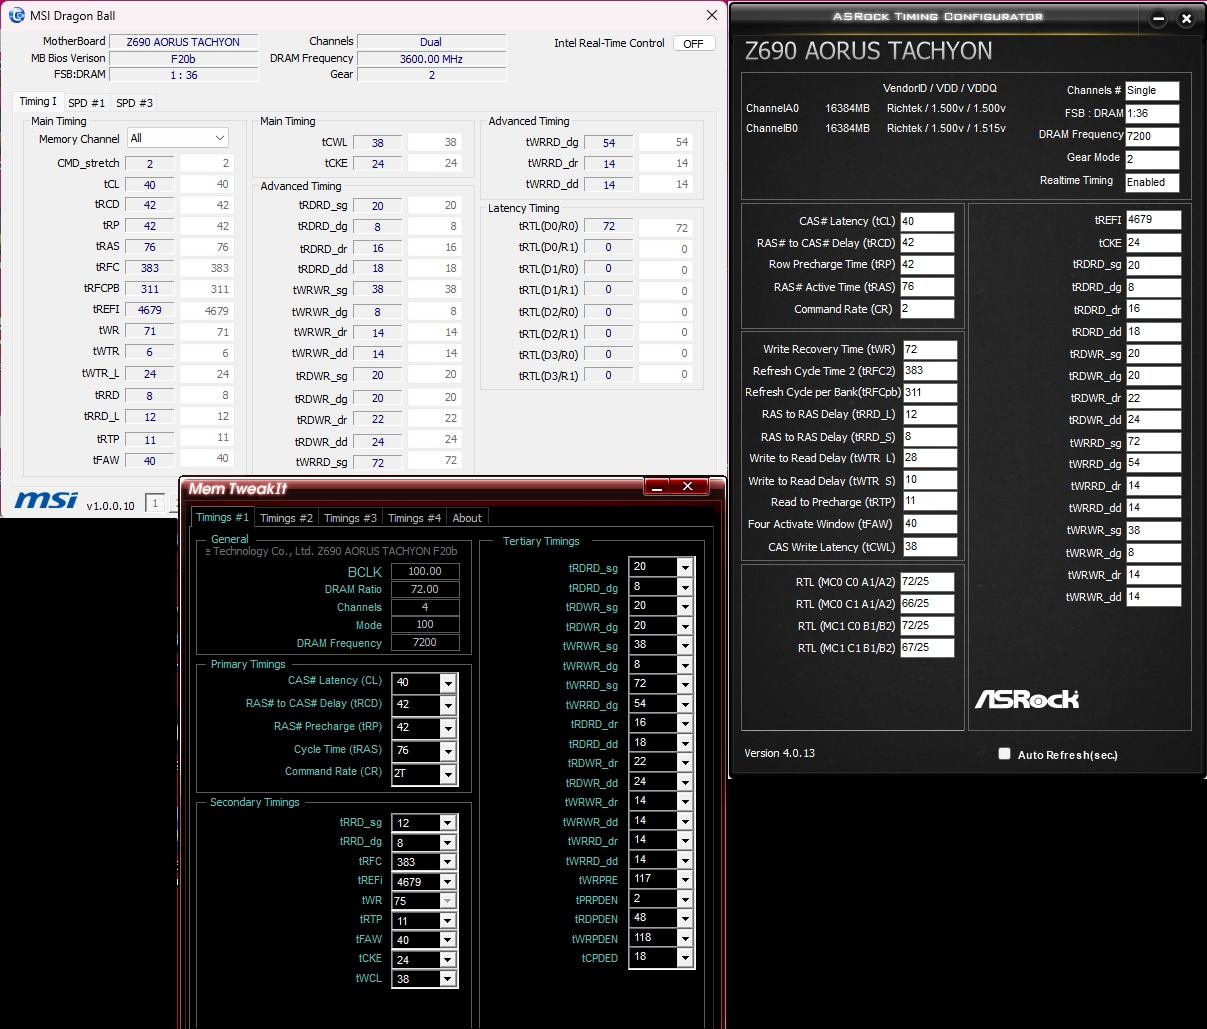Expand the tCPDED dropdown in Tertiary Timings
Image resolution: width=1207 pixels, height=1029 pixels.
[x=685, y=958]
